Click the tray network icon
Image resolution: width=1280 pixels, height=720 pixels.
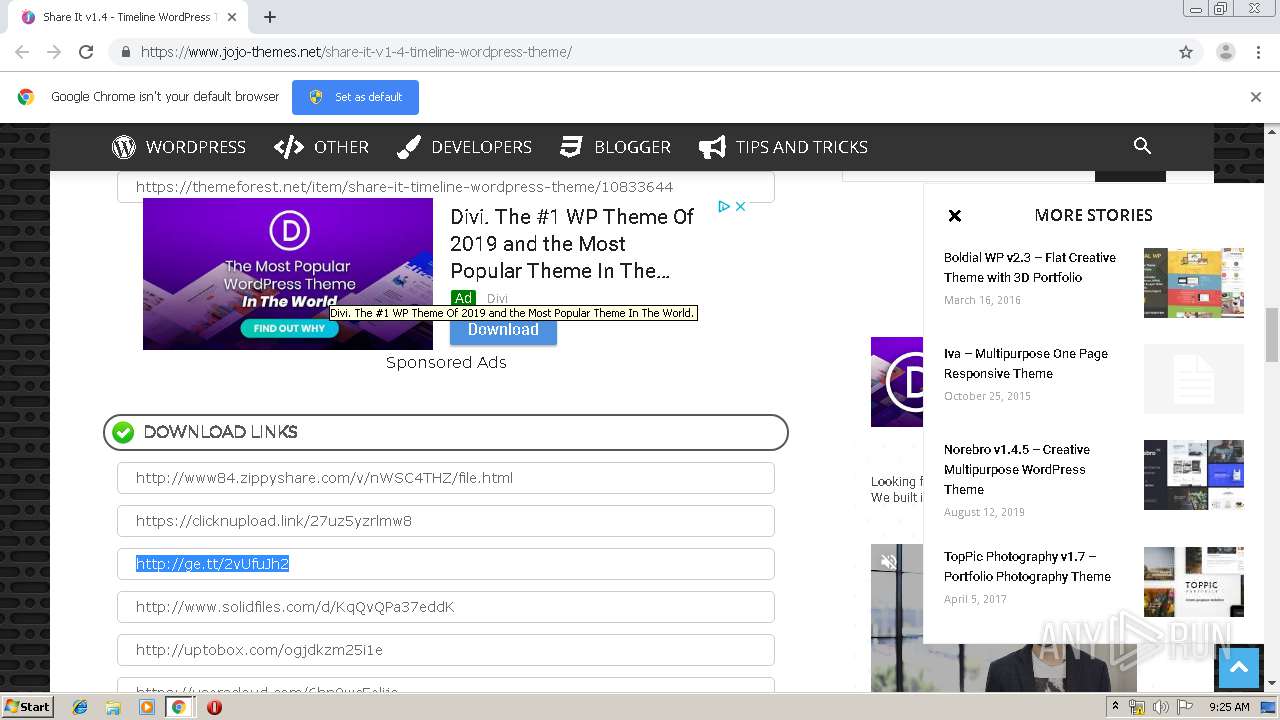tap(1137, 707)
